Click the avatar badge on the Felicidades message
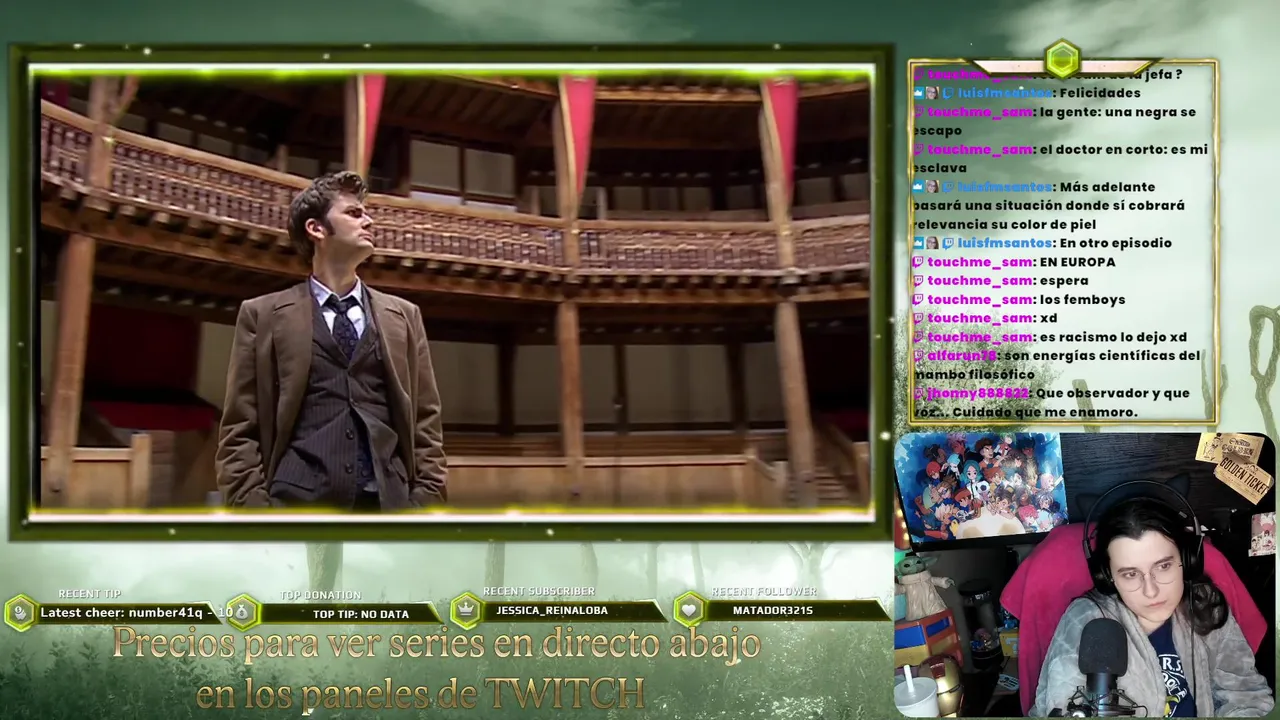Image resolution: width=1280 pixels, height=720 pixels. coord(933,93)
